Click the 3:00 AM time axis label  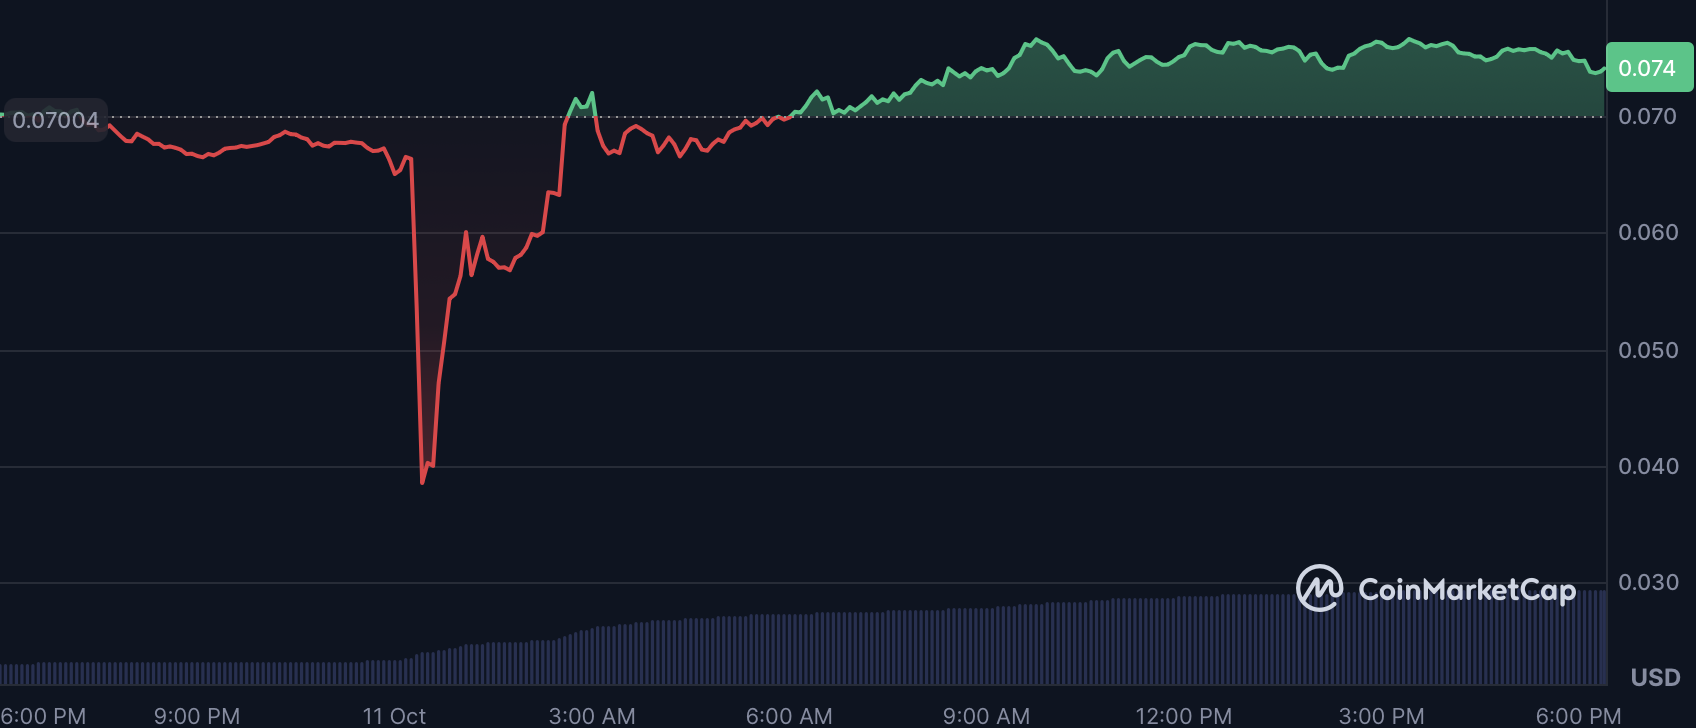click(592, 716)
